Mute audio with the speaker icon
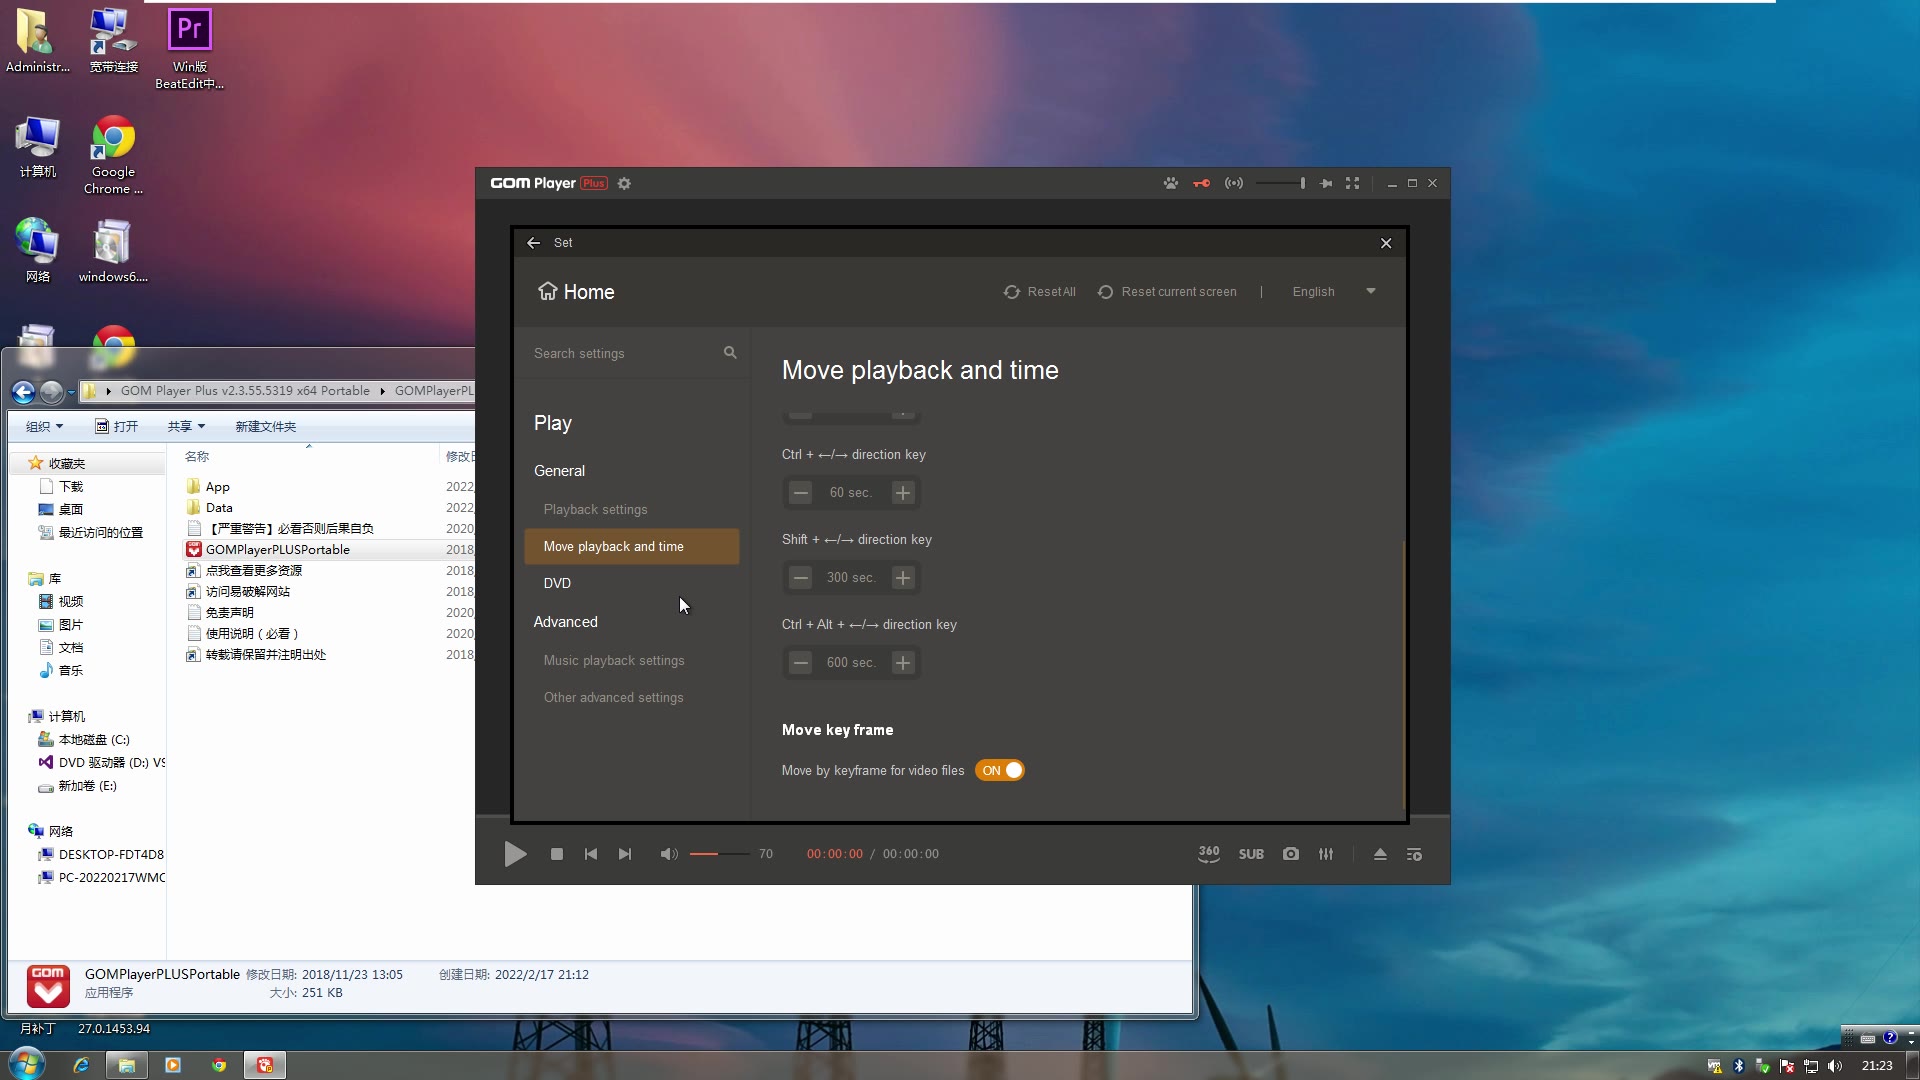Viewport: 1920px width, 1080px height. click(x=668, y=854)
